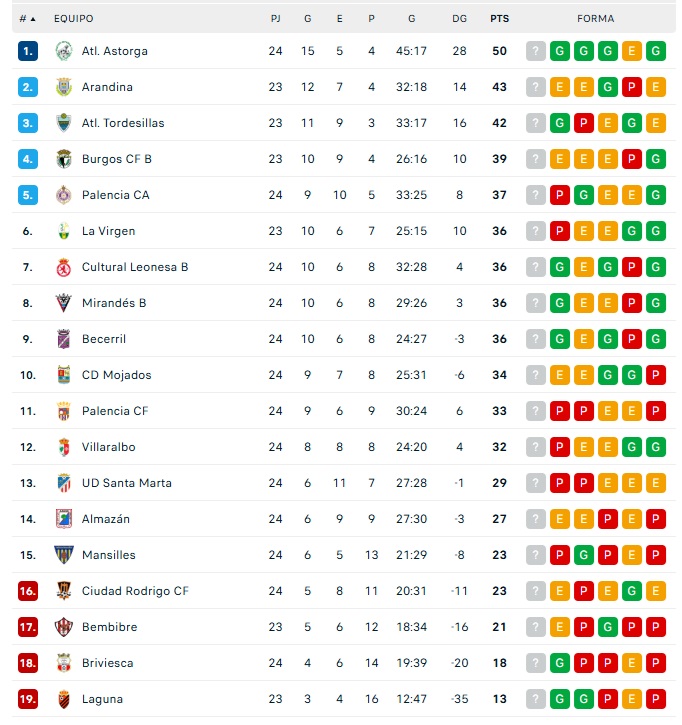Click the blue position 1 rank badge
This screenshot has width=682, height=725.
(x=28, y=51)
